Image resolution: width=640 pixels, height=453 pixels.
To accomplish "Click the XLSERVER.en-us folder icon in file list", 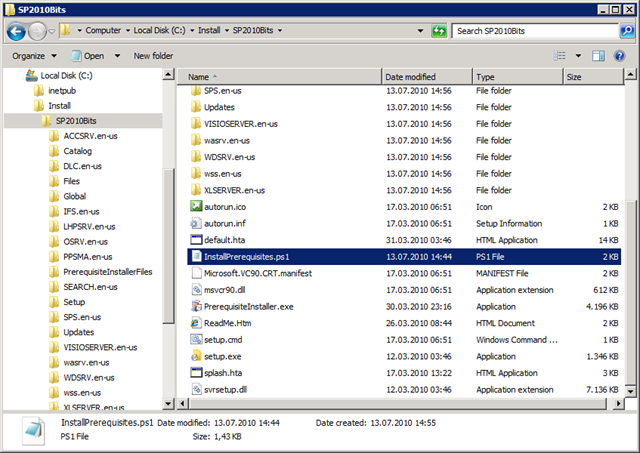I will 196,190.
